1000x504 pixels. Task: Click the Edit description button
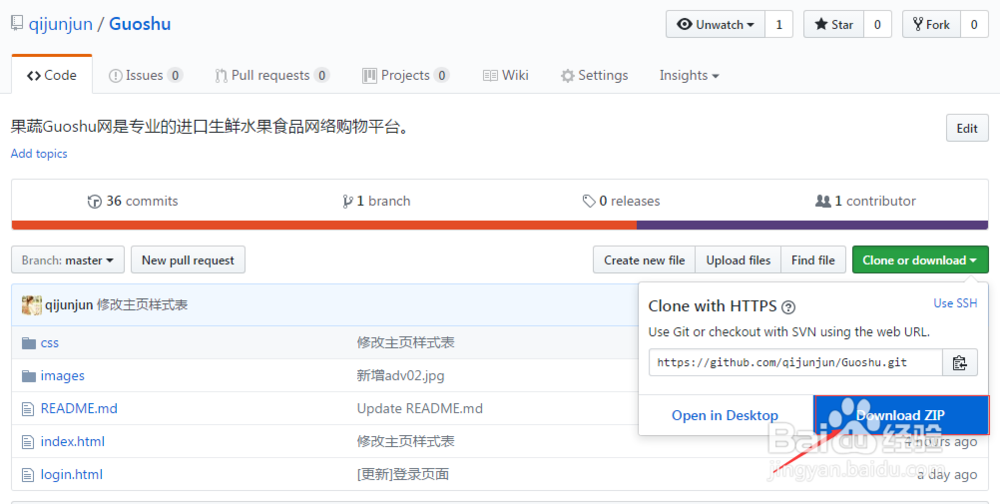point(967,128)
